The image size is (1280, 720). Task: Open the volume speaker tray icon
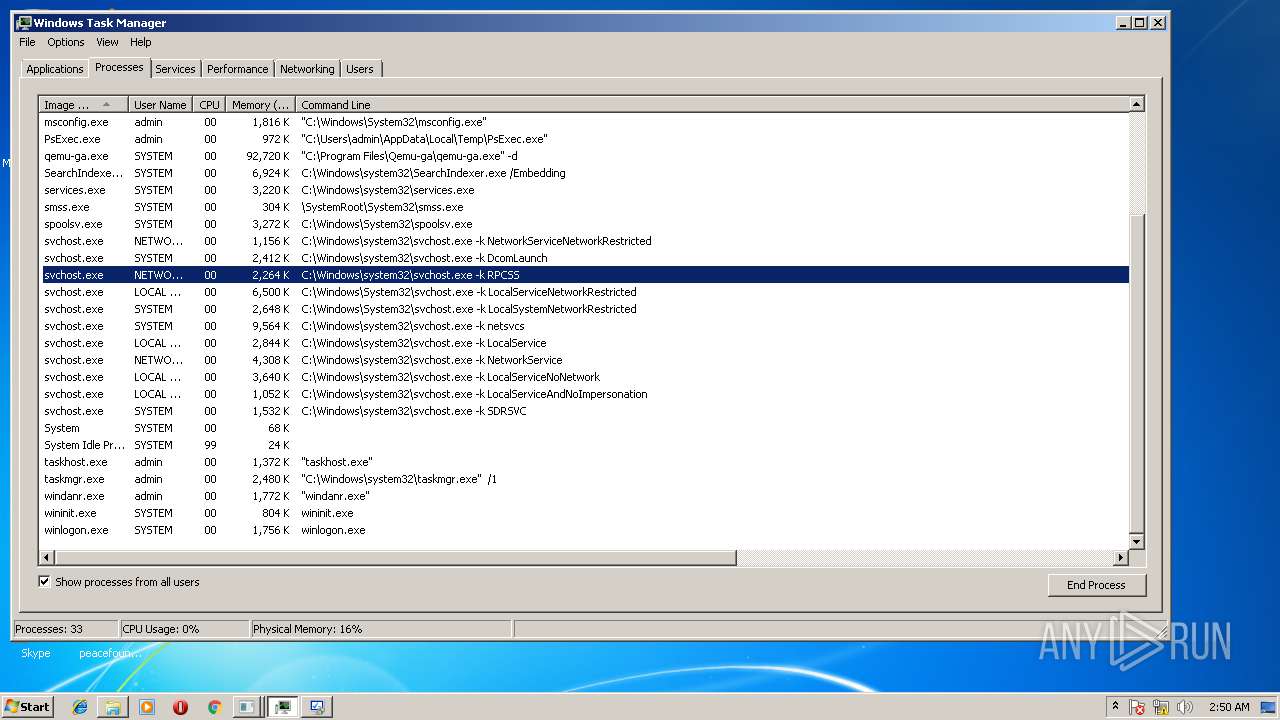click(1185, 707)
